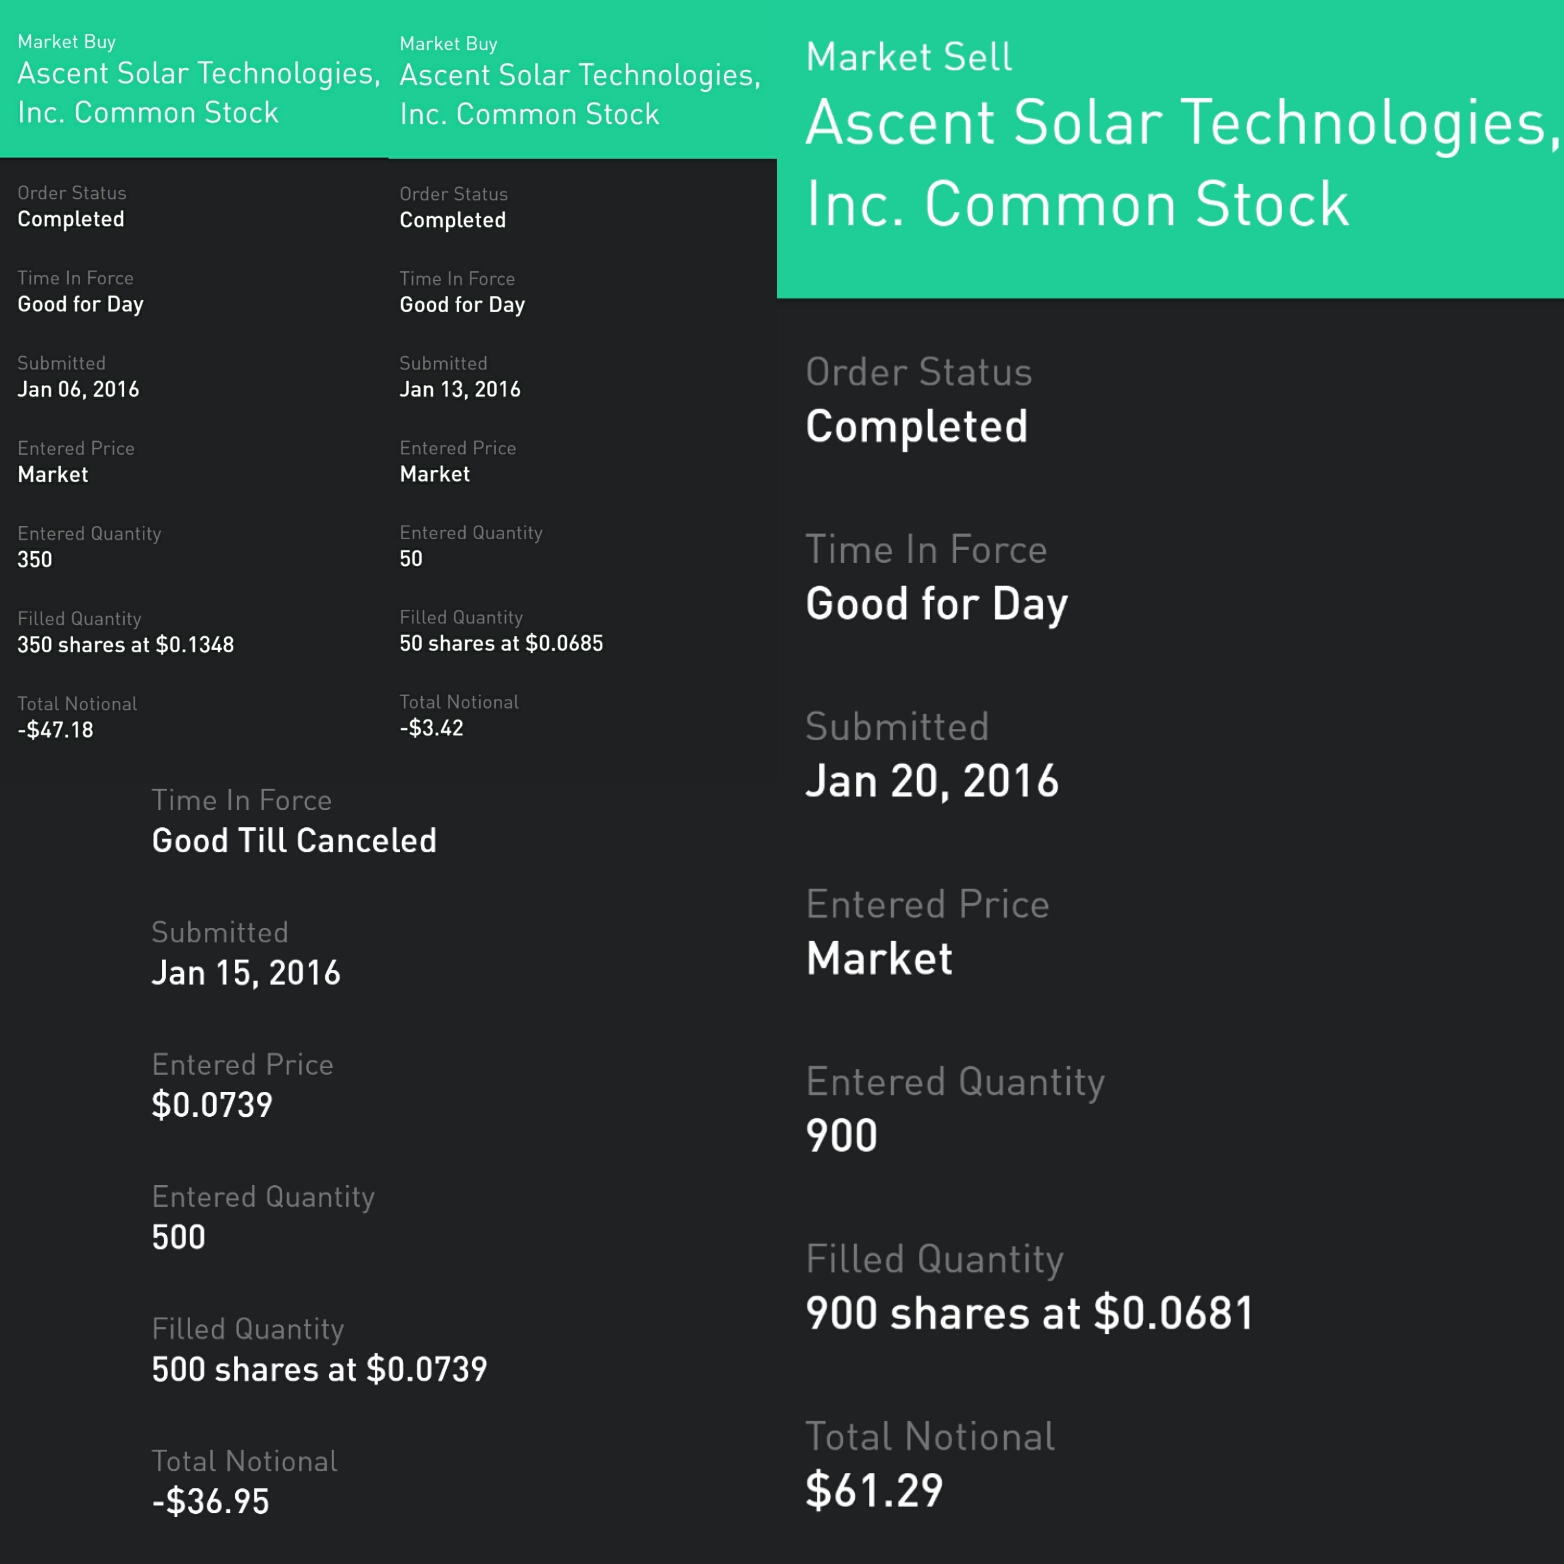Image resolution: width=1564 pixels, height=1564 pixels.
Task: Click the Market Sell order heading
Action: click(x=909, y=57)
